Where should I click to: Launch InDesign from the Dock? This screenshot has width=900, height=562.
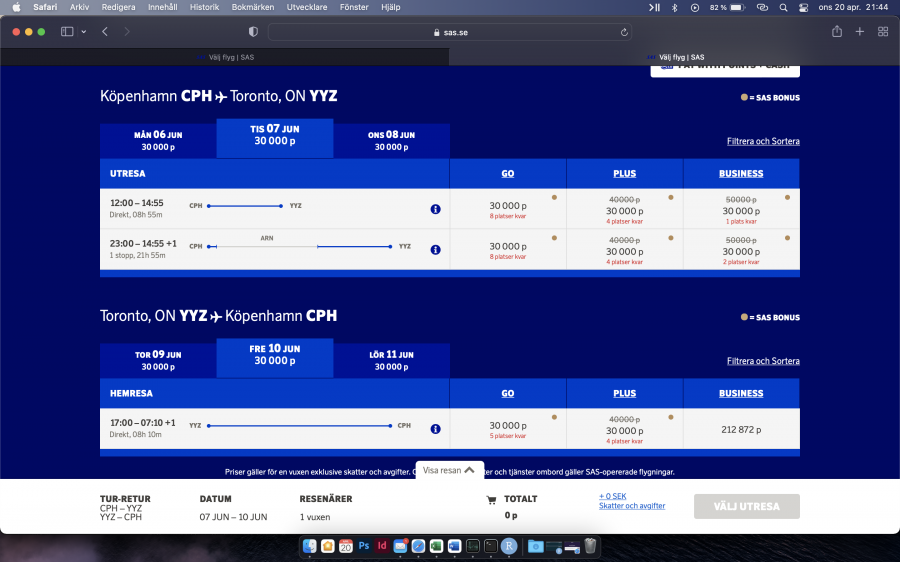382,546
